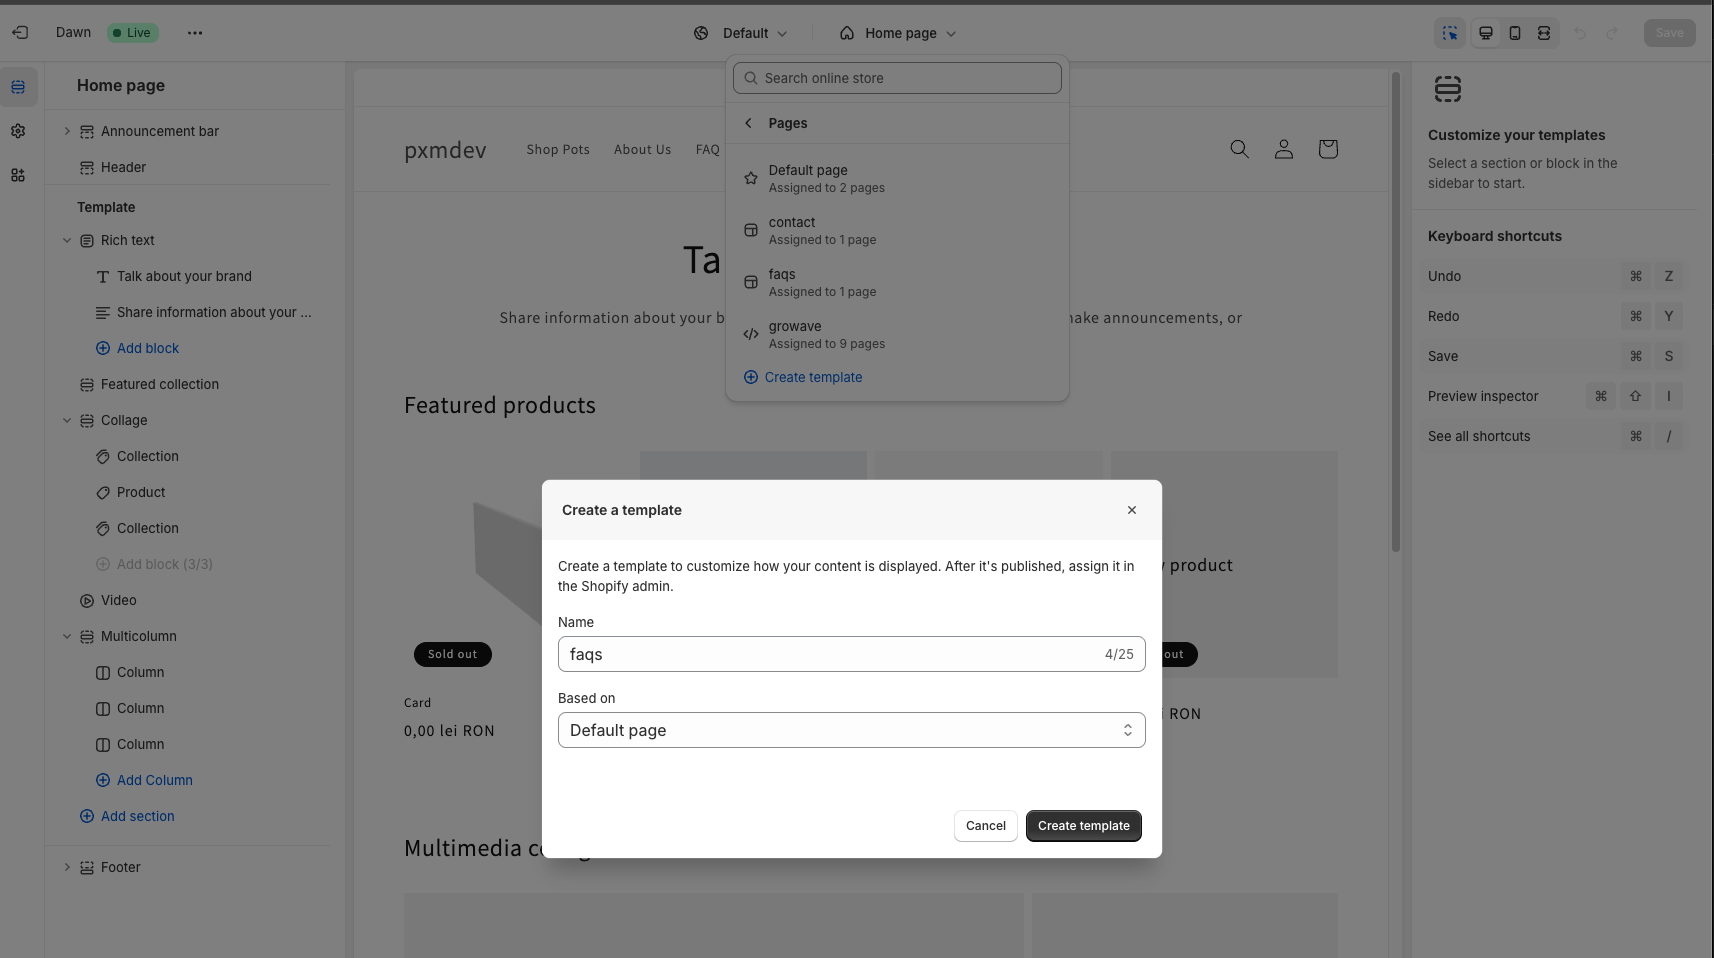
Task: Toggle the preview inspector icon
Action: [1450, 33]
